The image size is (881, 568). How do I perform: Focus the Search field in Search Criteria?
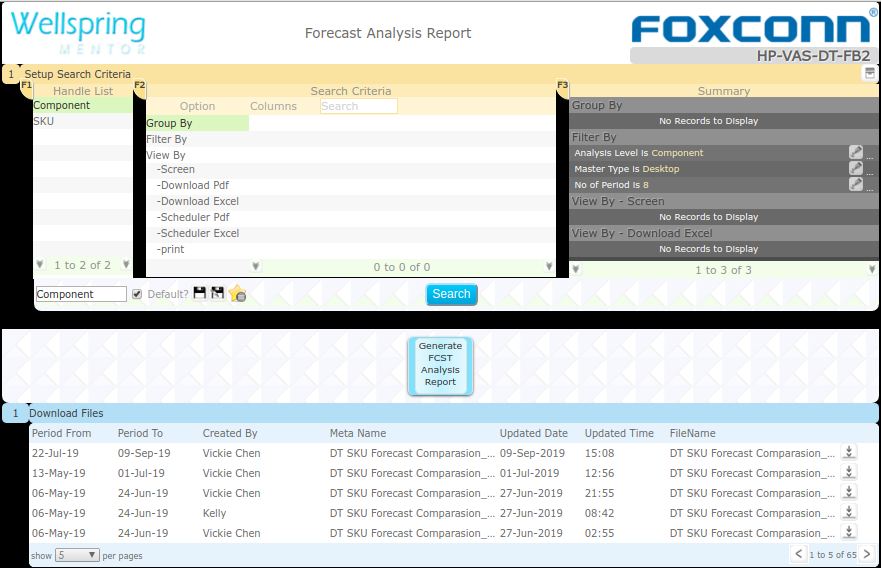(x=358, y=106)
